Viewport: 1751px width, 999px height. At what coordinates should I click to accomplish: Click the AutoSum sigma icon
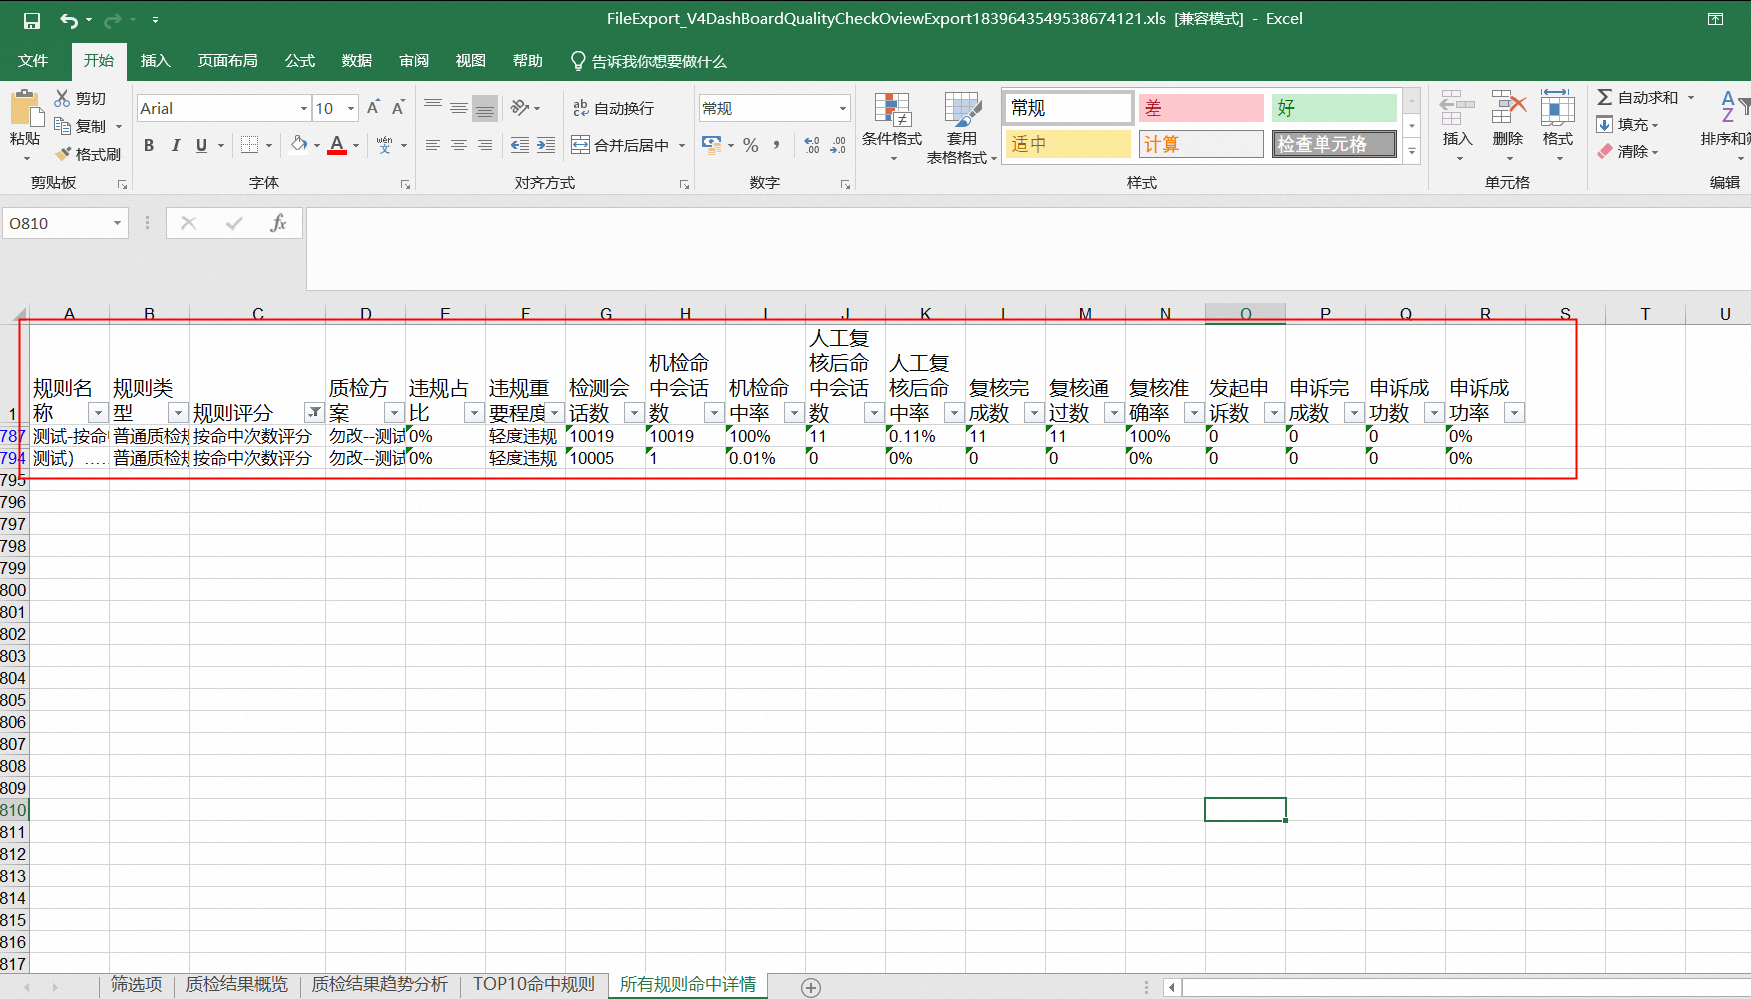pos(1604,97)
